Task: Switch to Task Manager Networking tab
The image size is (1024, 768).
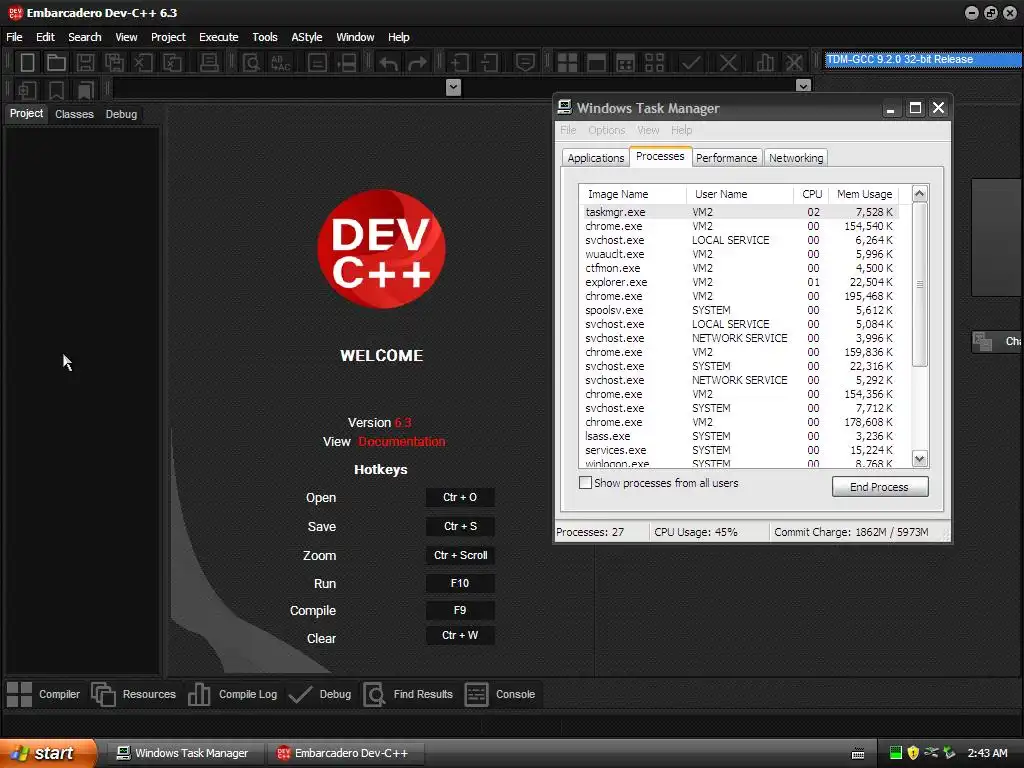Action: 796,158
